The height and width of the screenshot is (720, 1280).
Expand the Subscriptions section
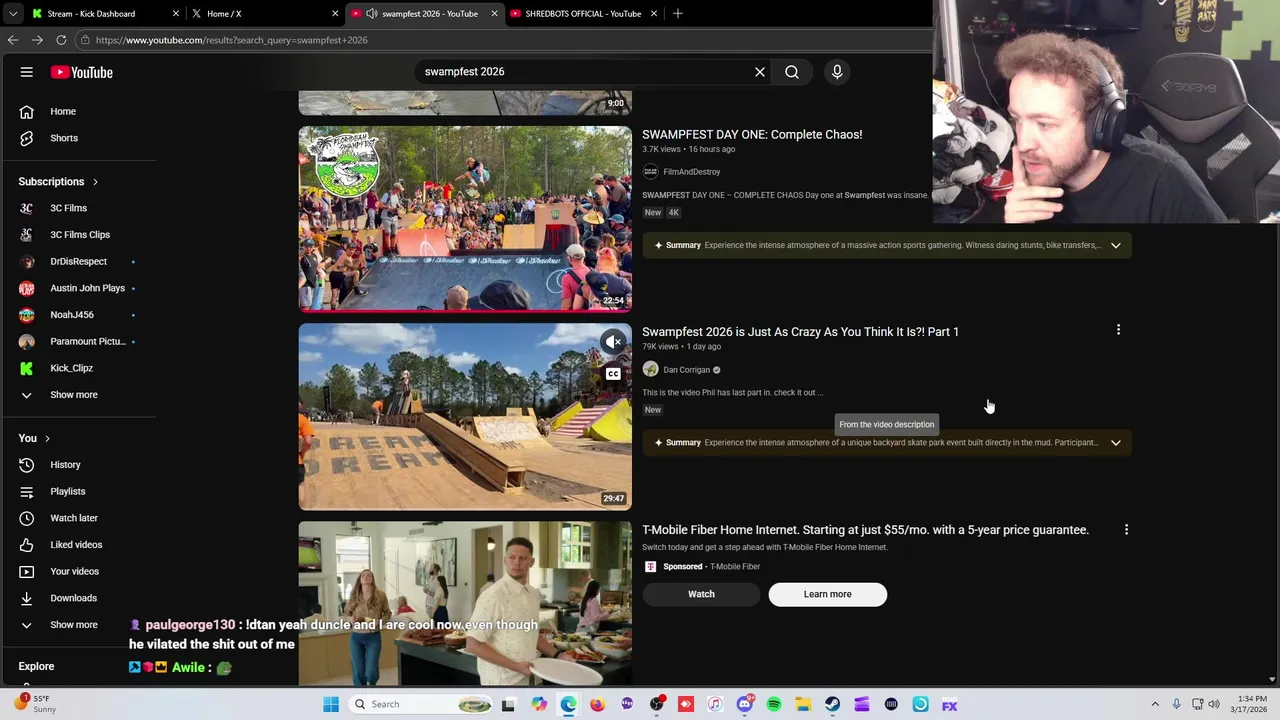tap(58, 182)
